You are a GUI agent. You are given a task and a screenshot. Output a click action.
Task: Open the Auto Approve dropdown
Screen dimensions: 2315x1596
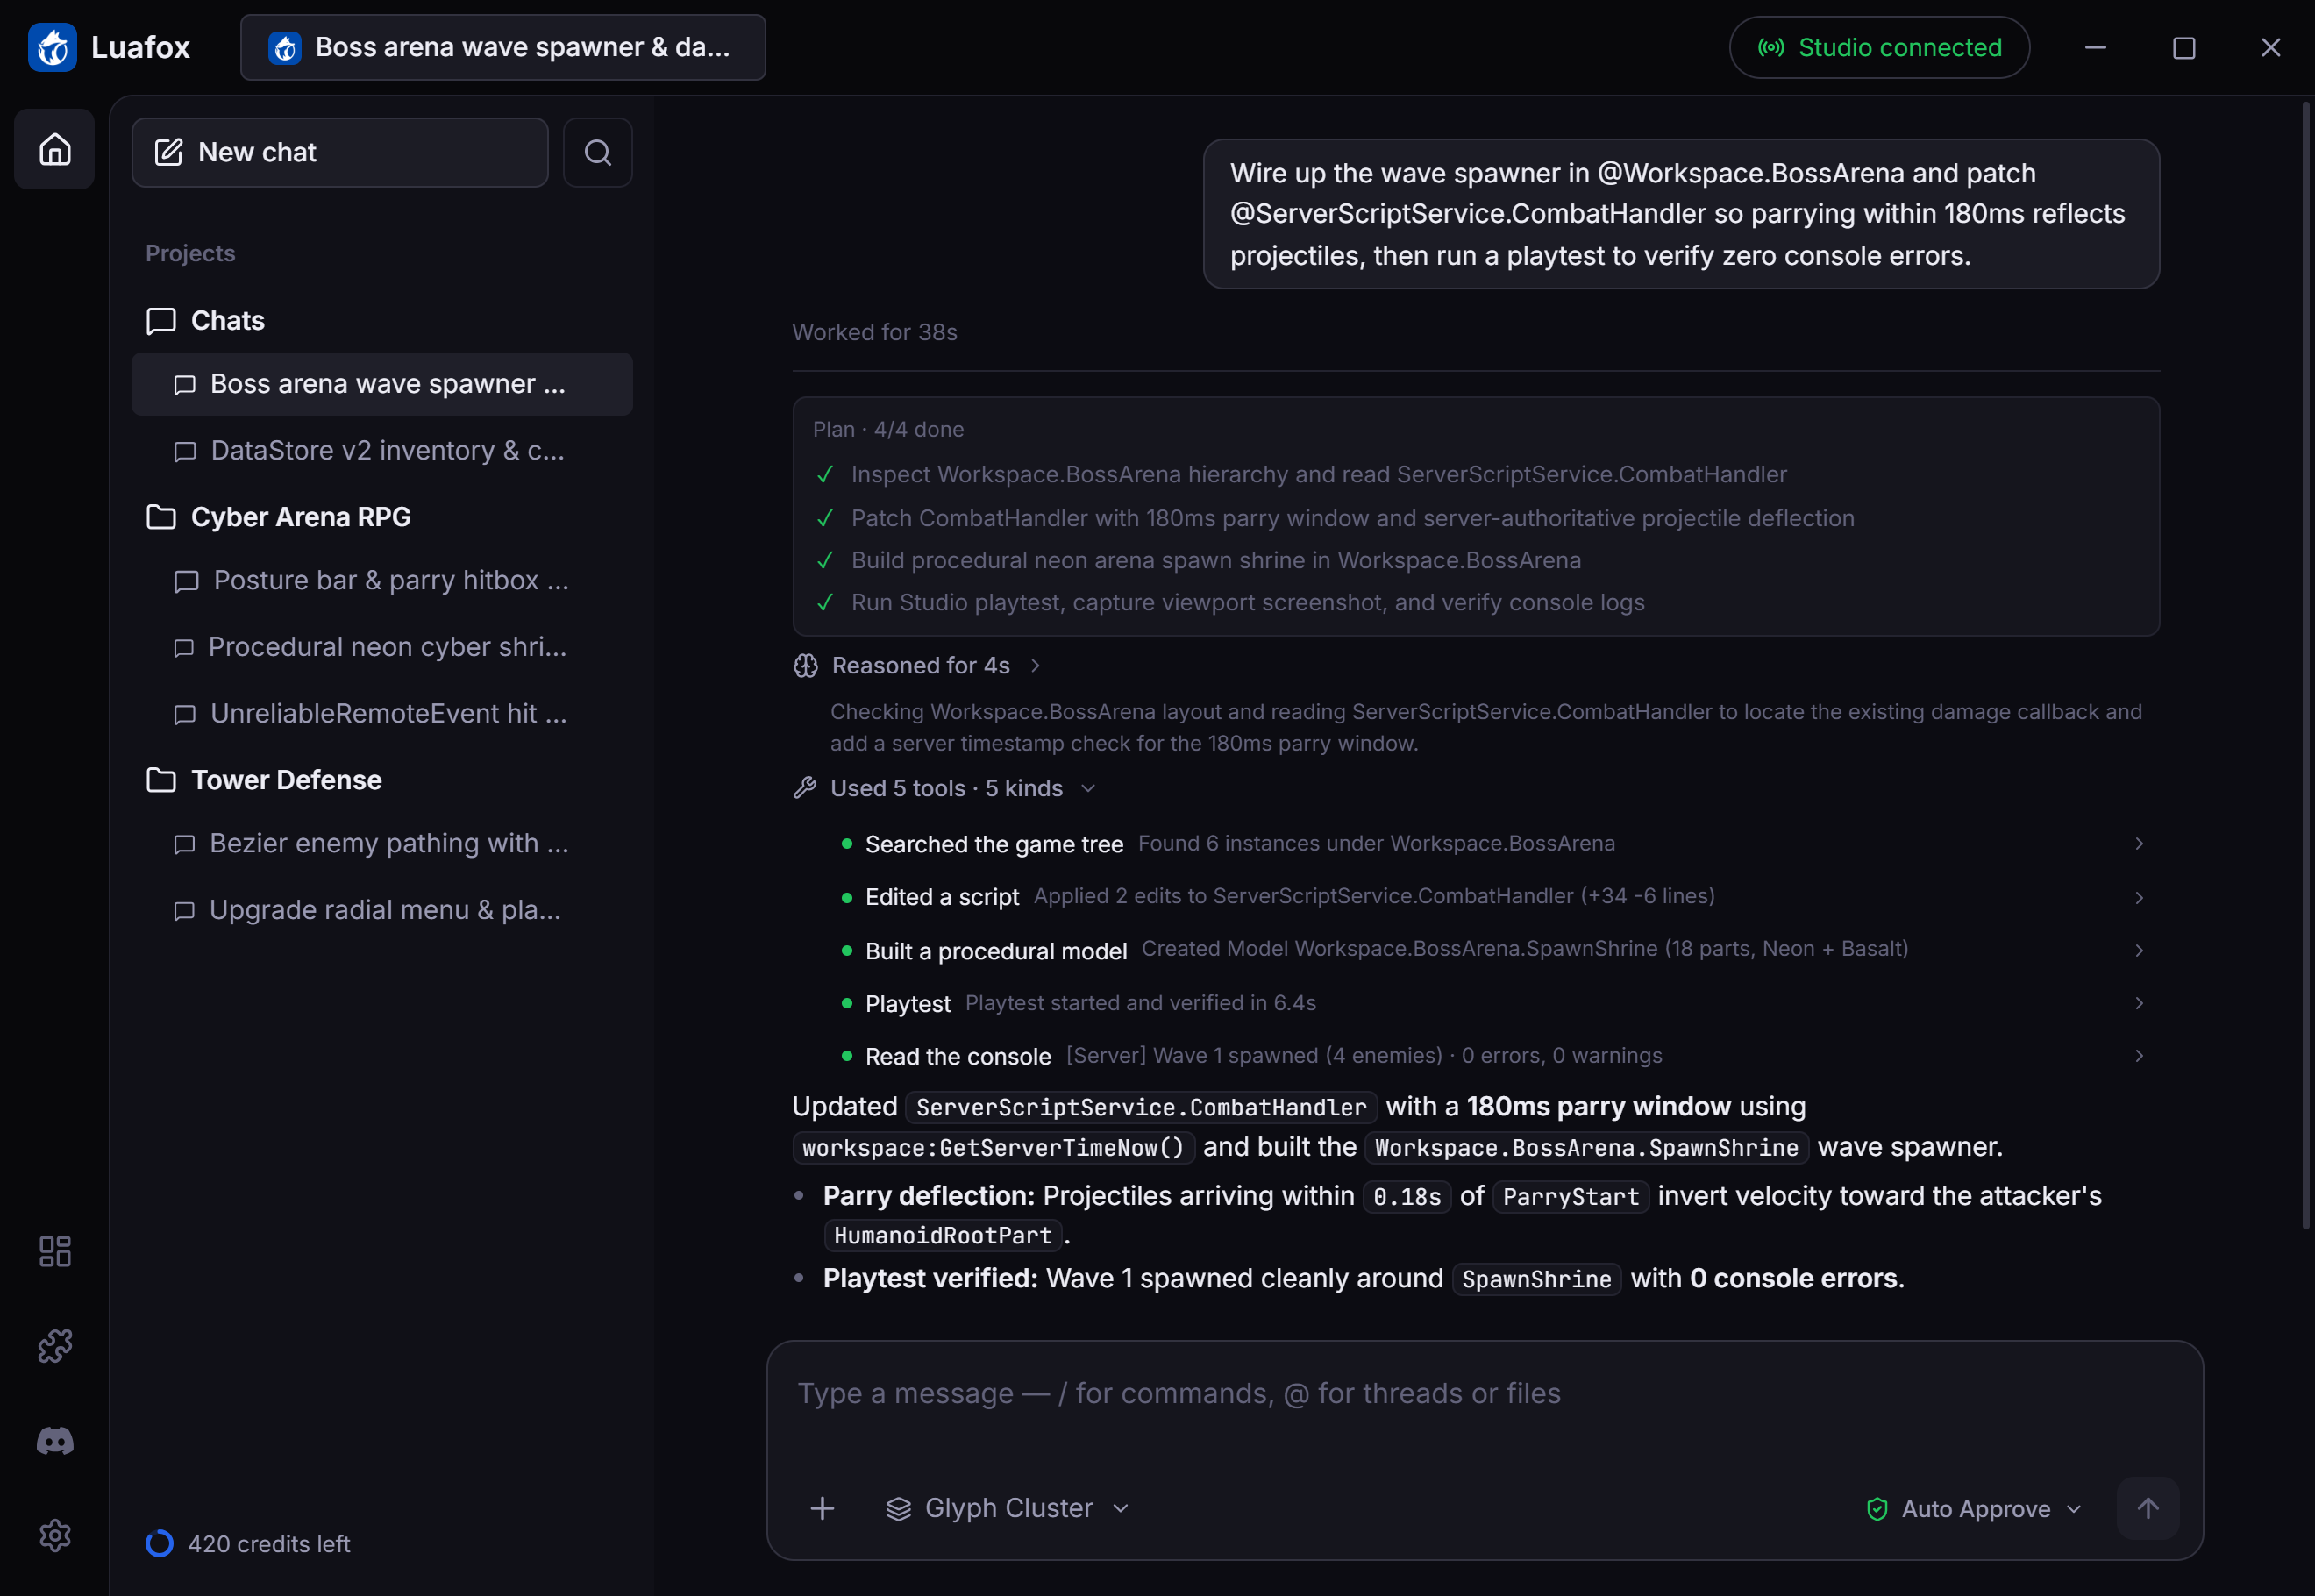(1974, 1508)
